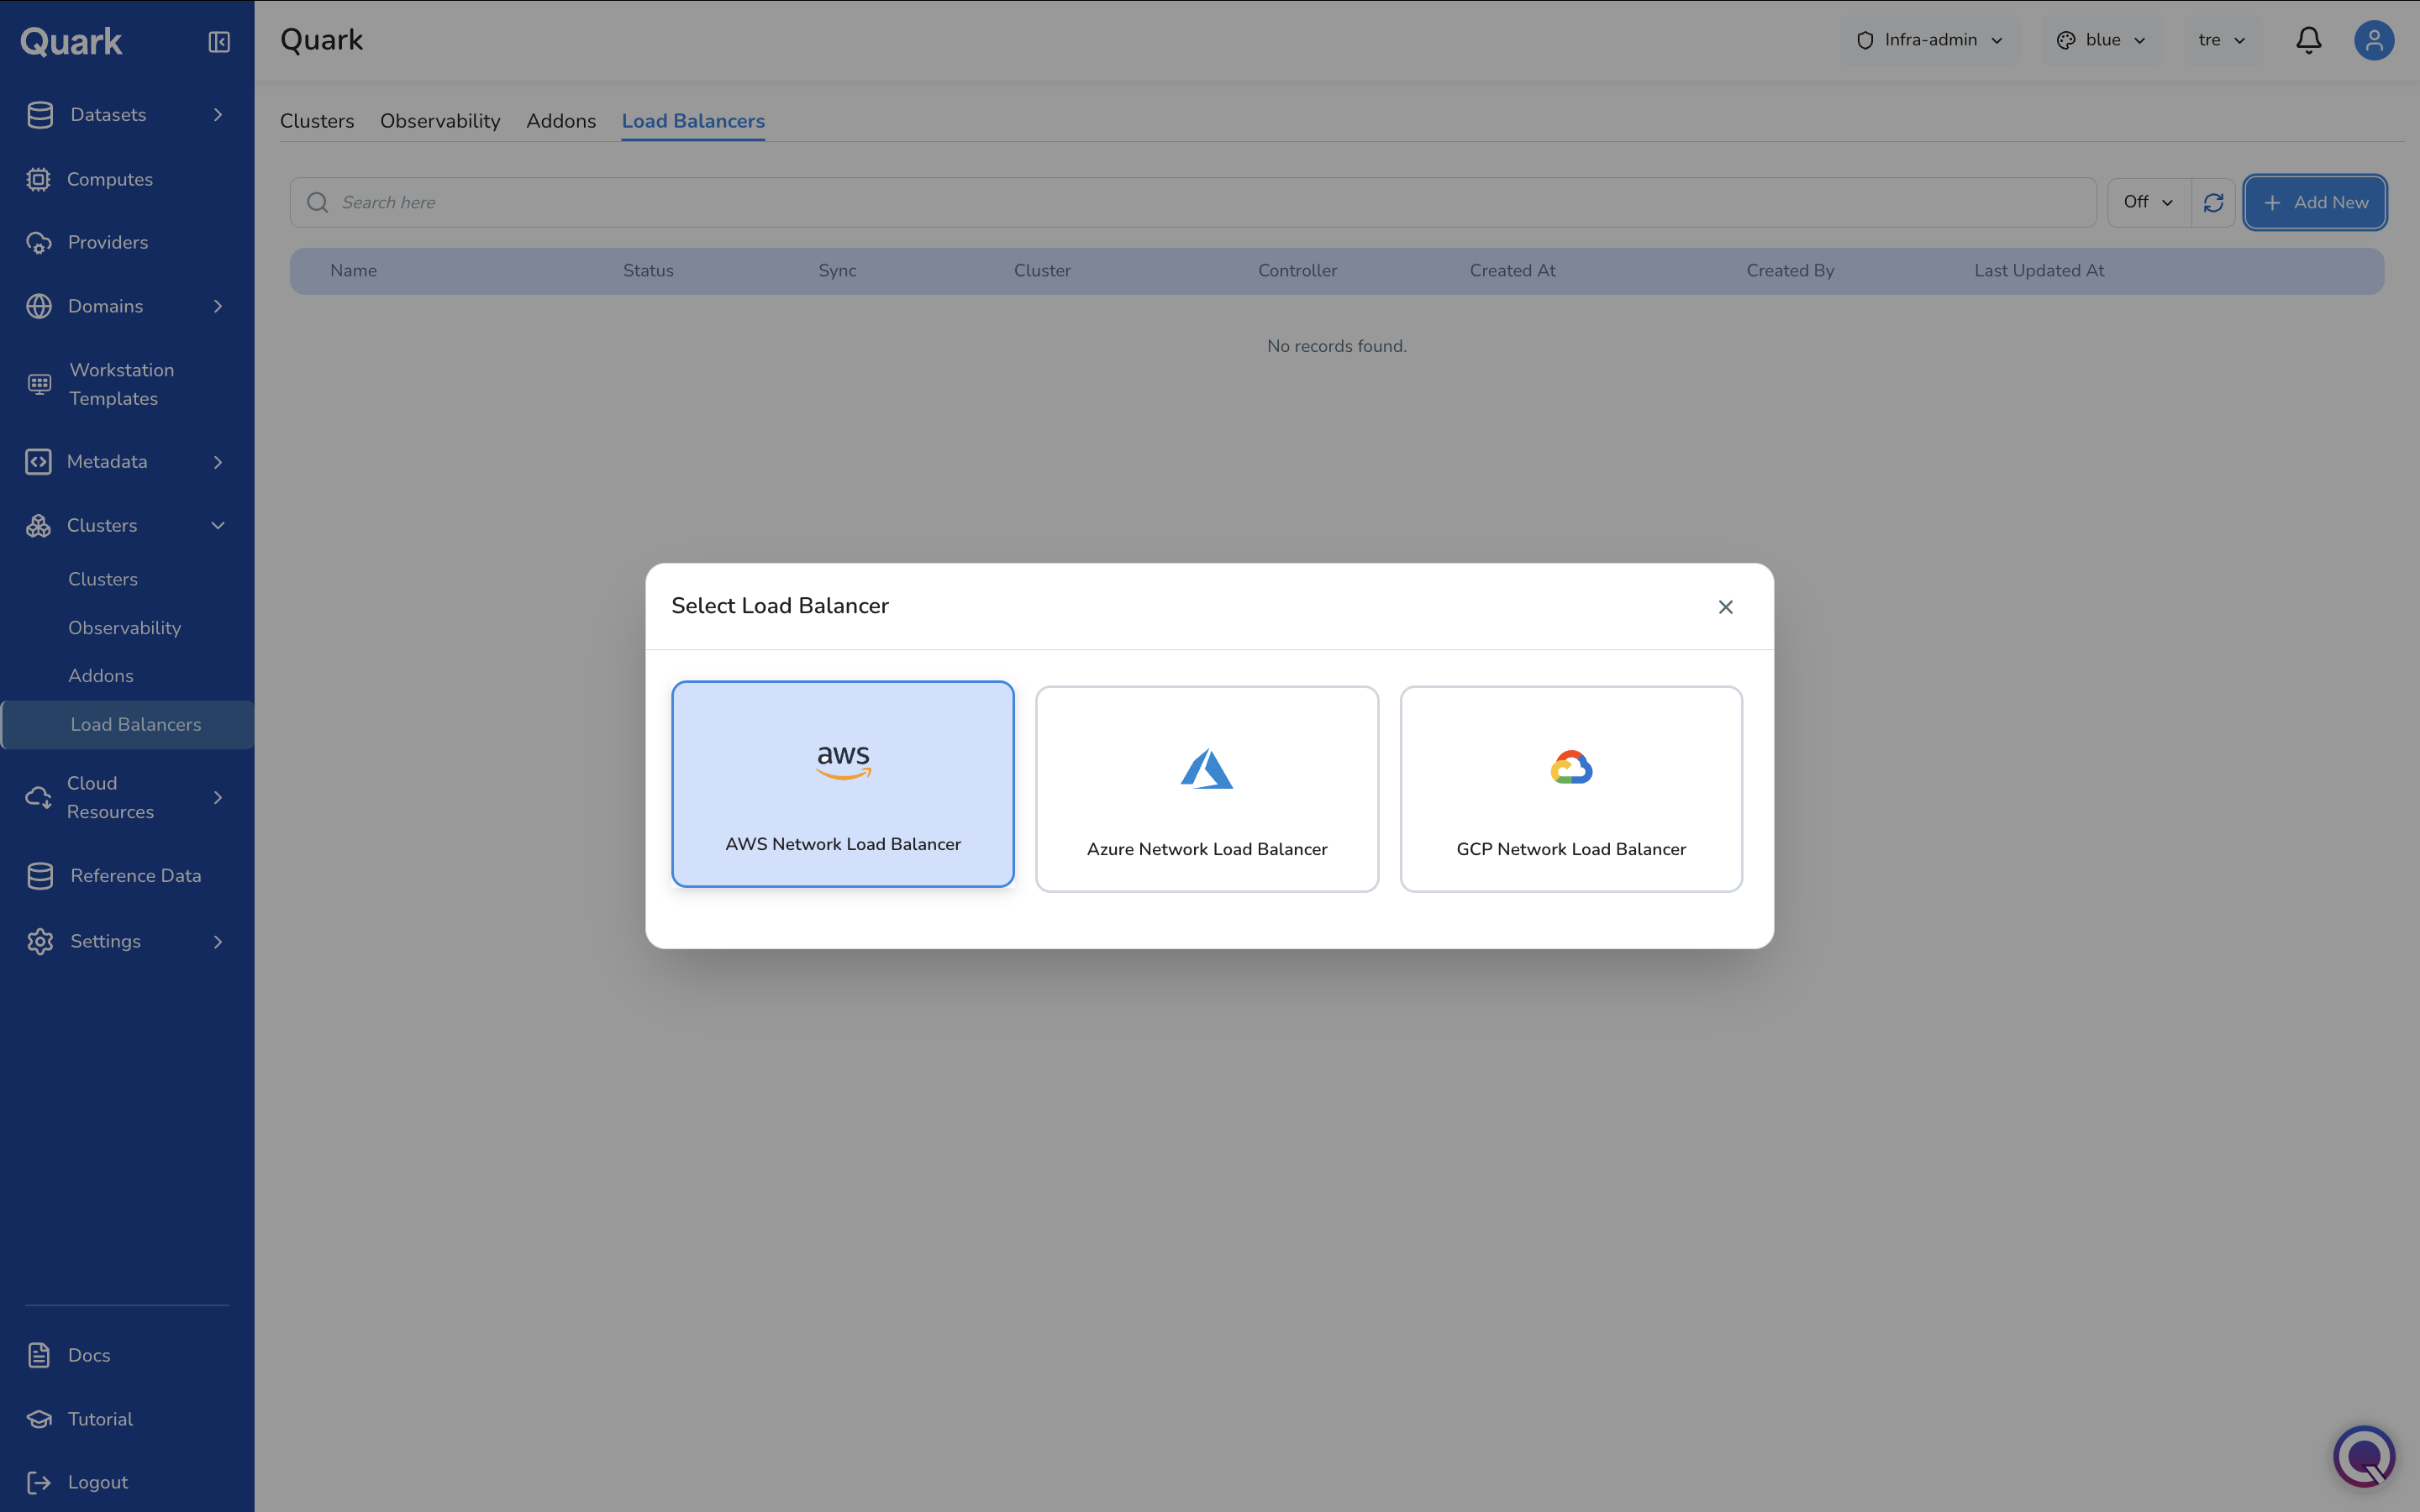
Task: Expand the Cloud Resources chevron
Action: (x=218, y=798)
